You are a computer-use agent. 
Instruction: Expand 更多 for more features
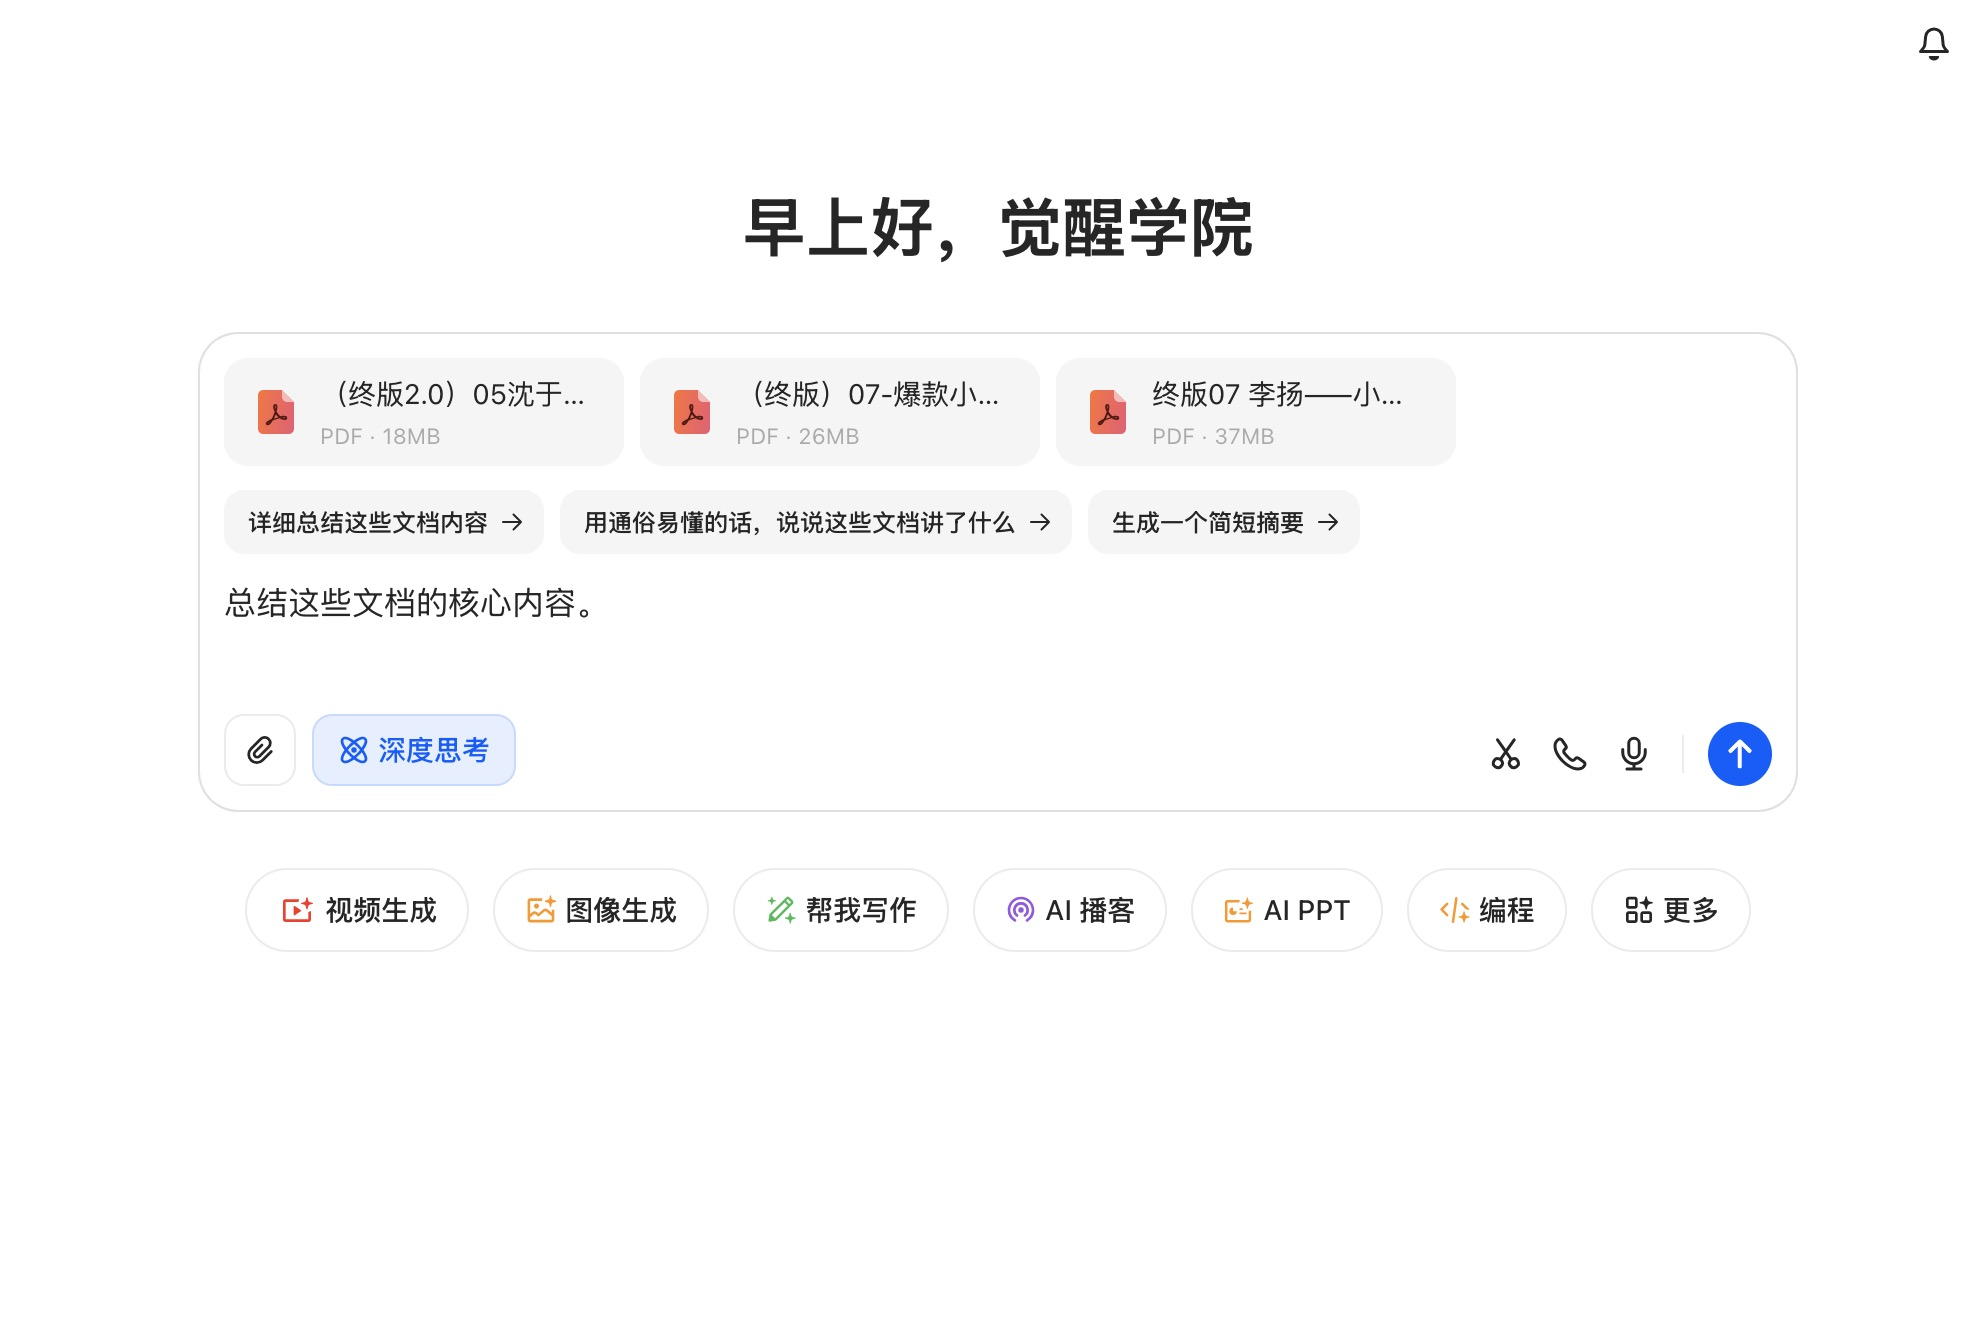(1670, 910)
